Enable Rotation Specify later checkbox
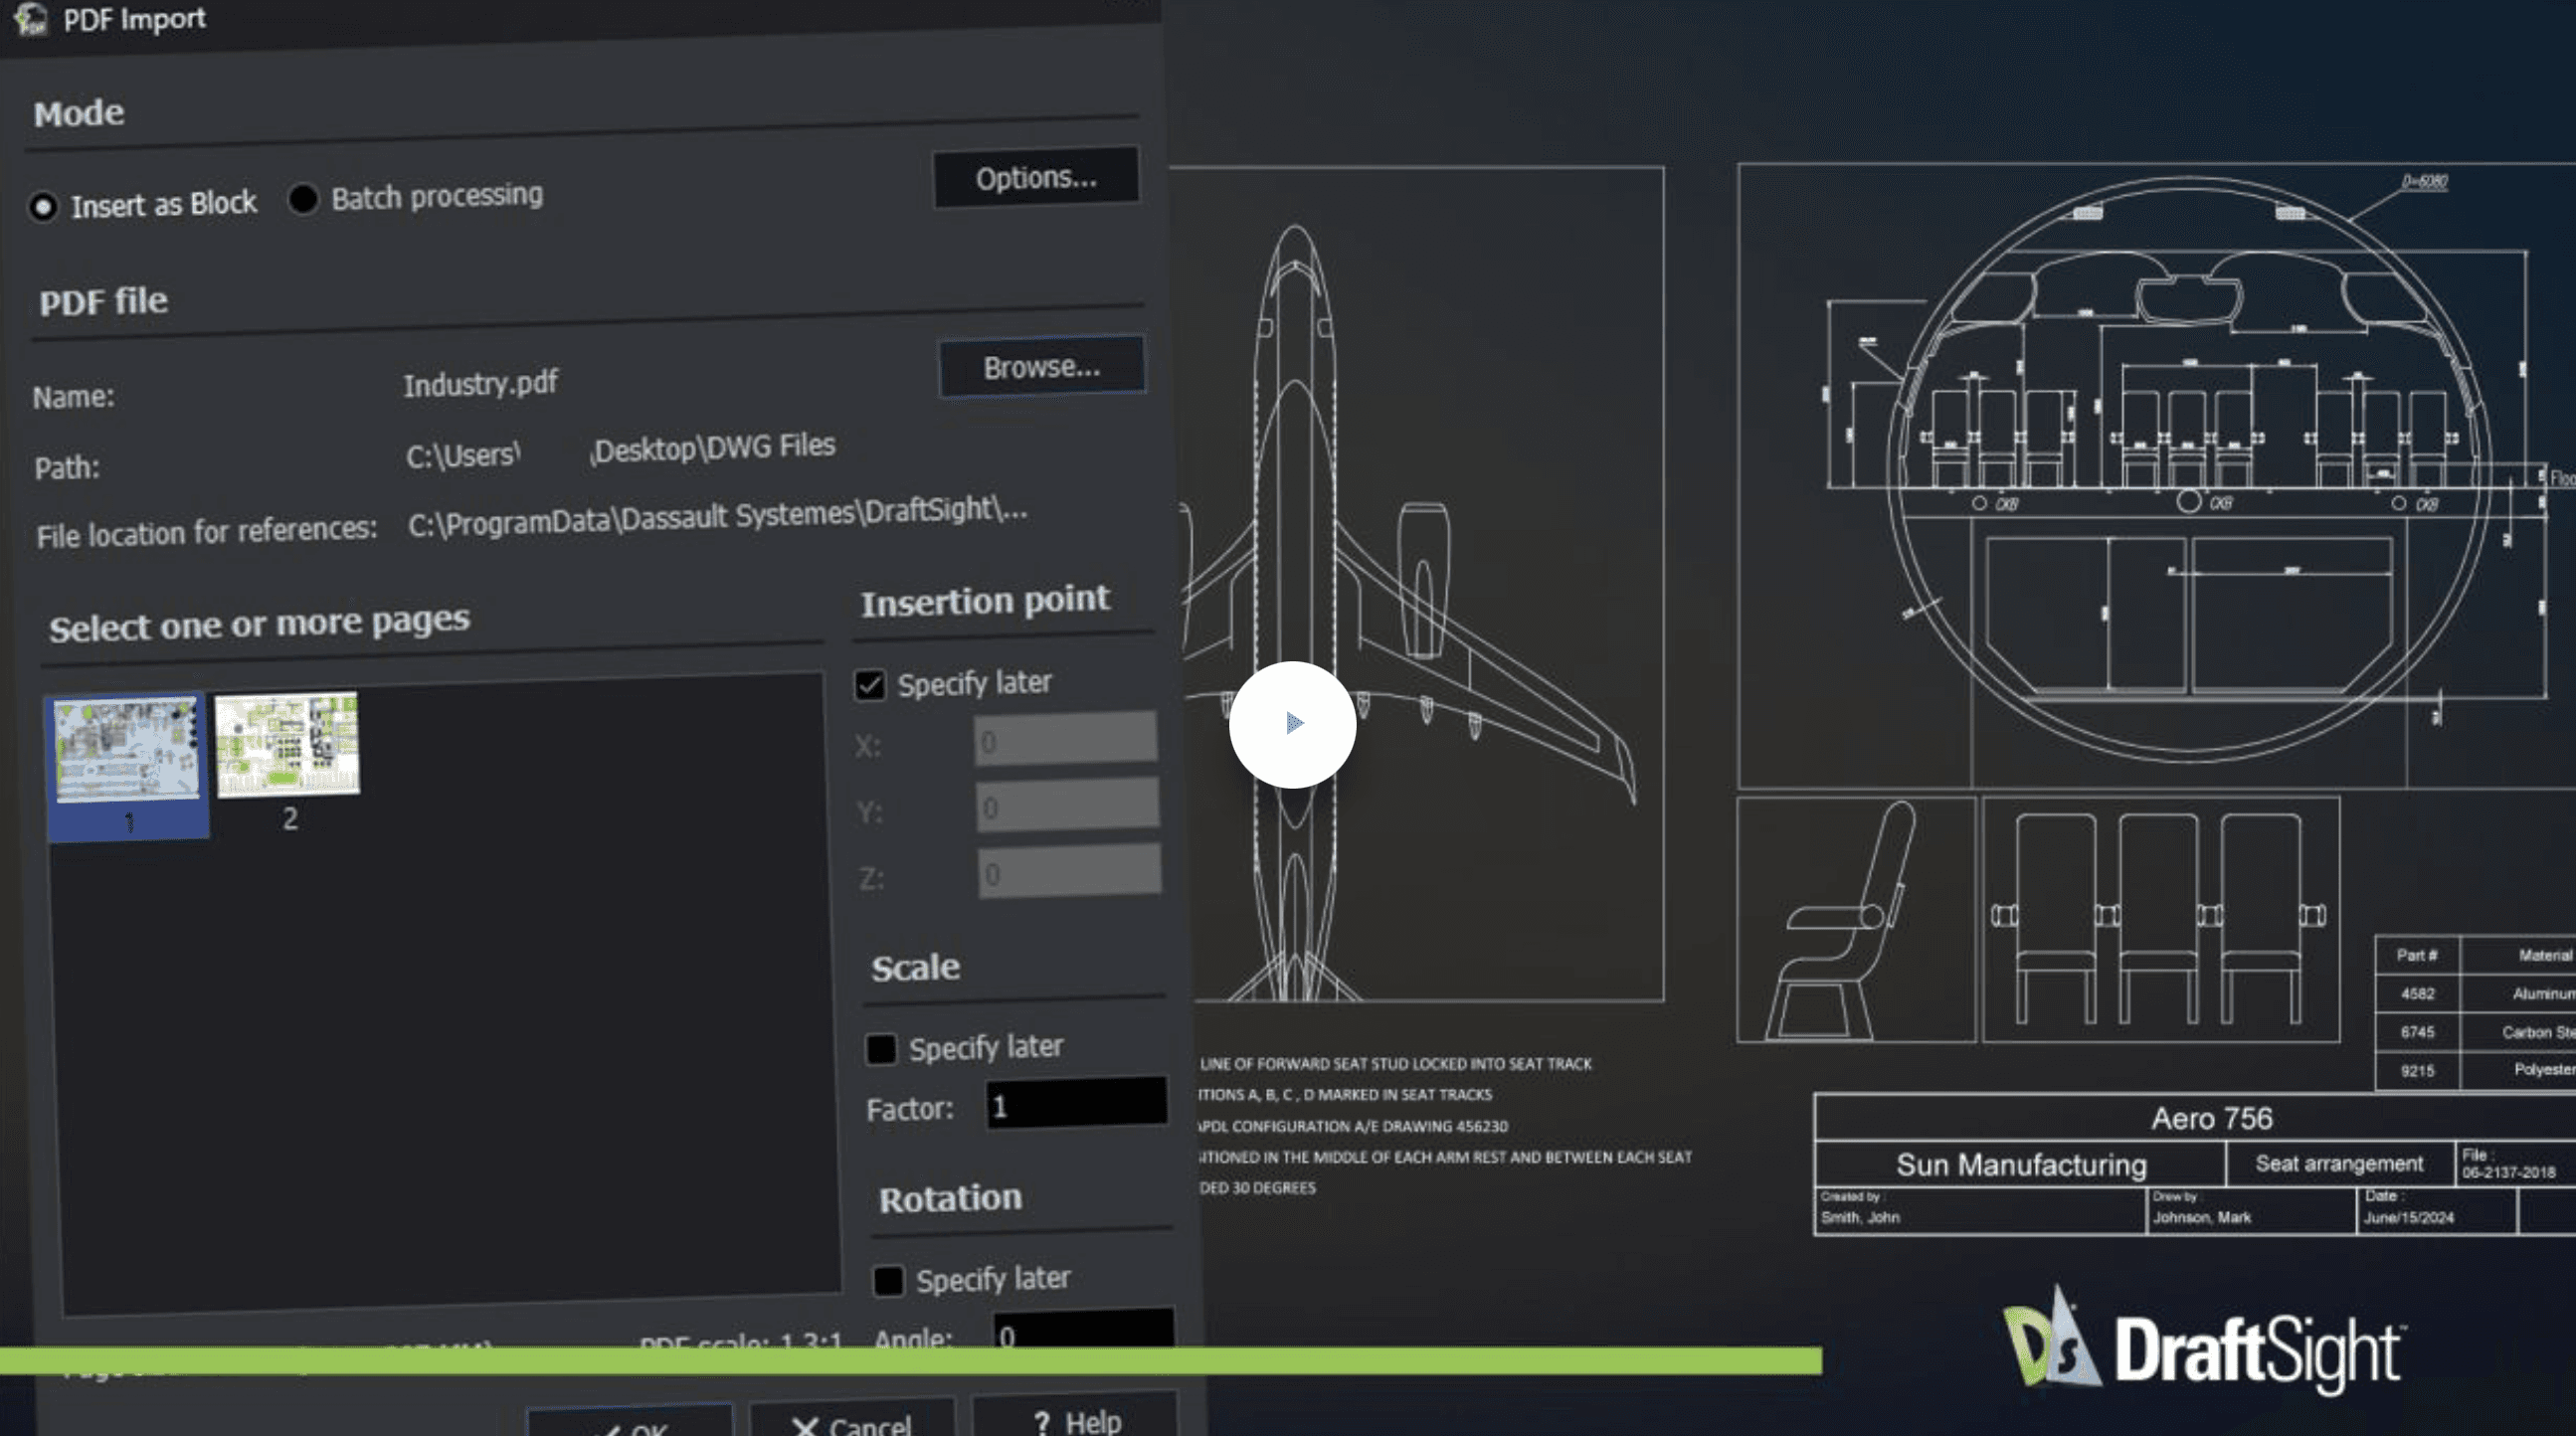This screenshot has height=1436, width=2576. pos(888,1281)
